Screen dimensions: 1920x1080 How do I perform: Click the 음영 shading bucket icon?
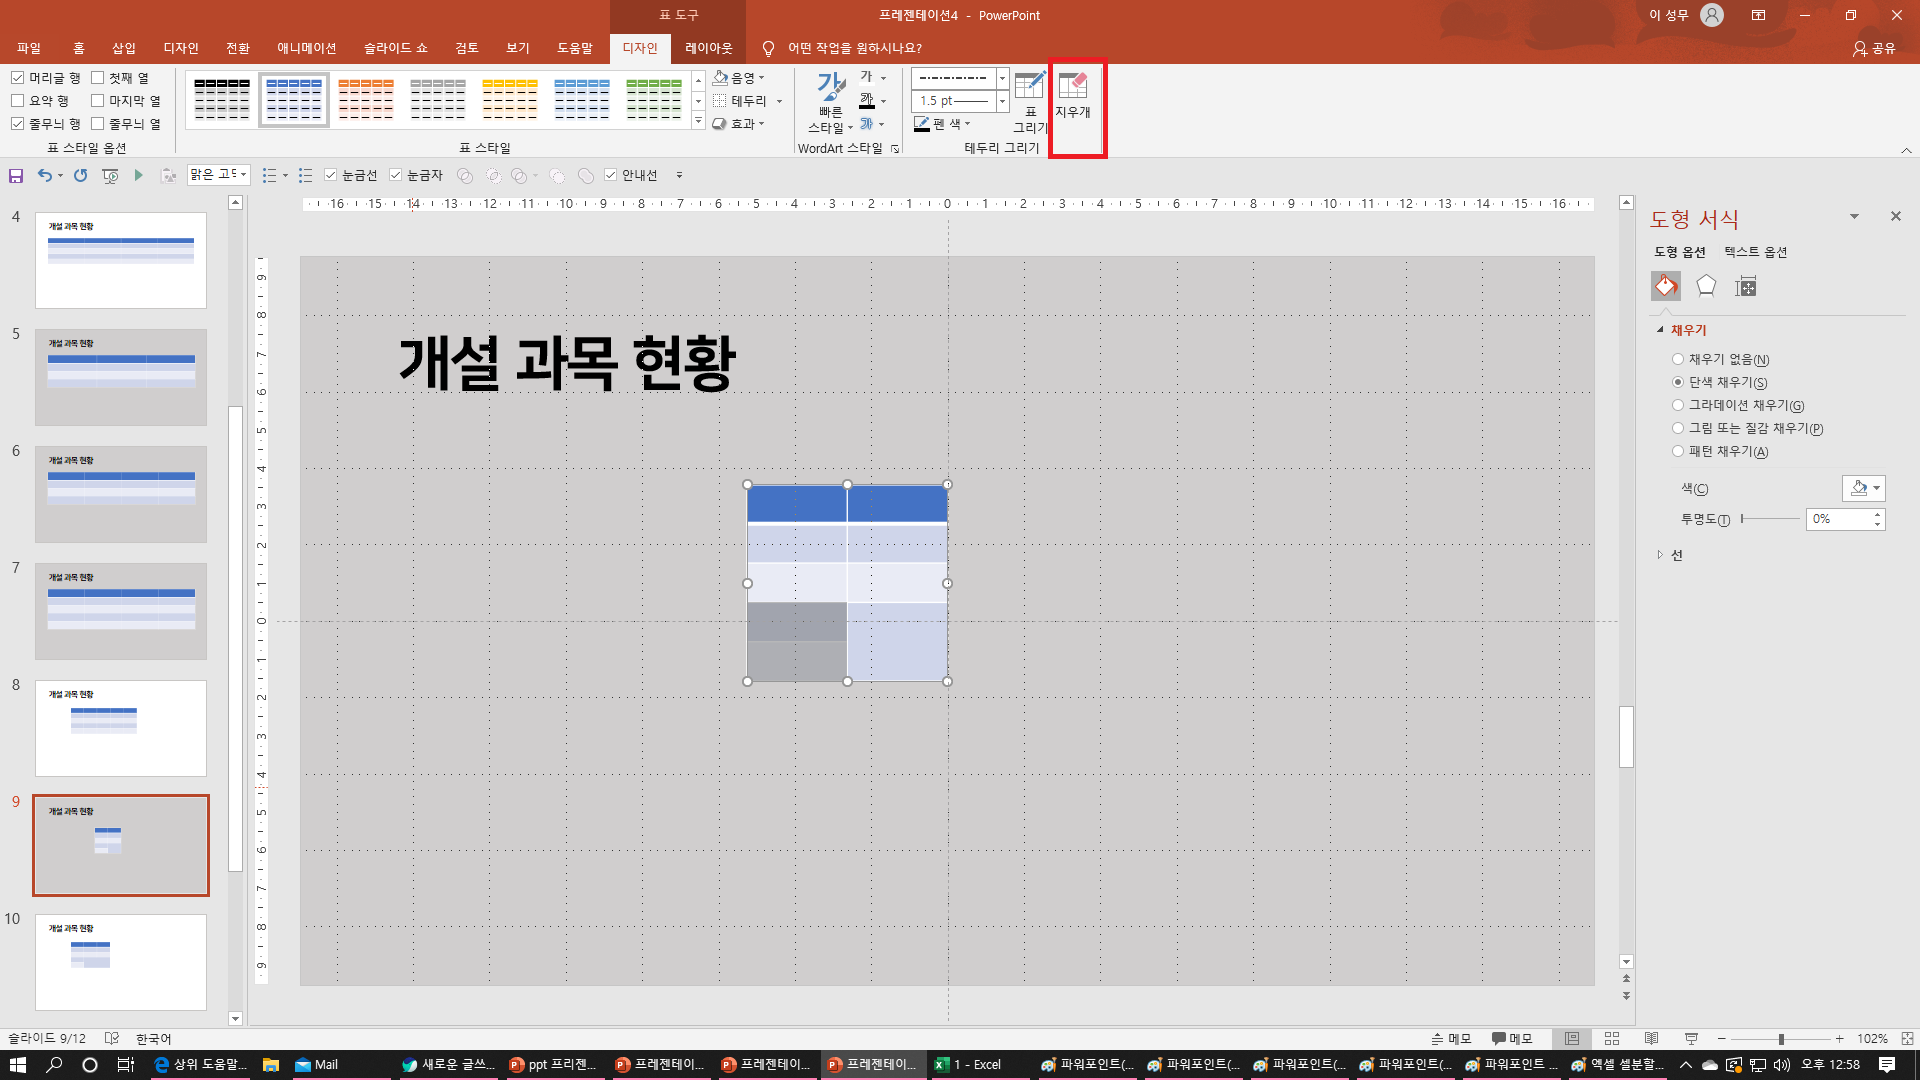(721, 77)
